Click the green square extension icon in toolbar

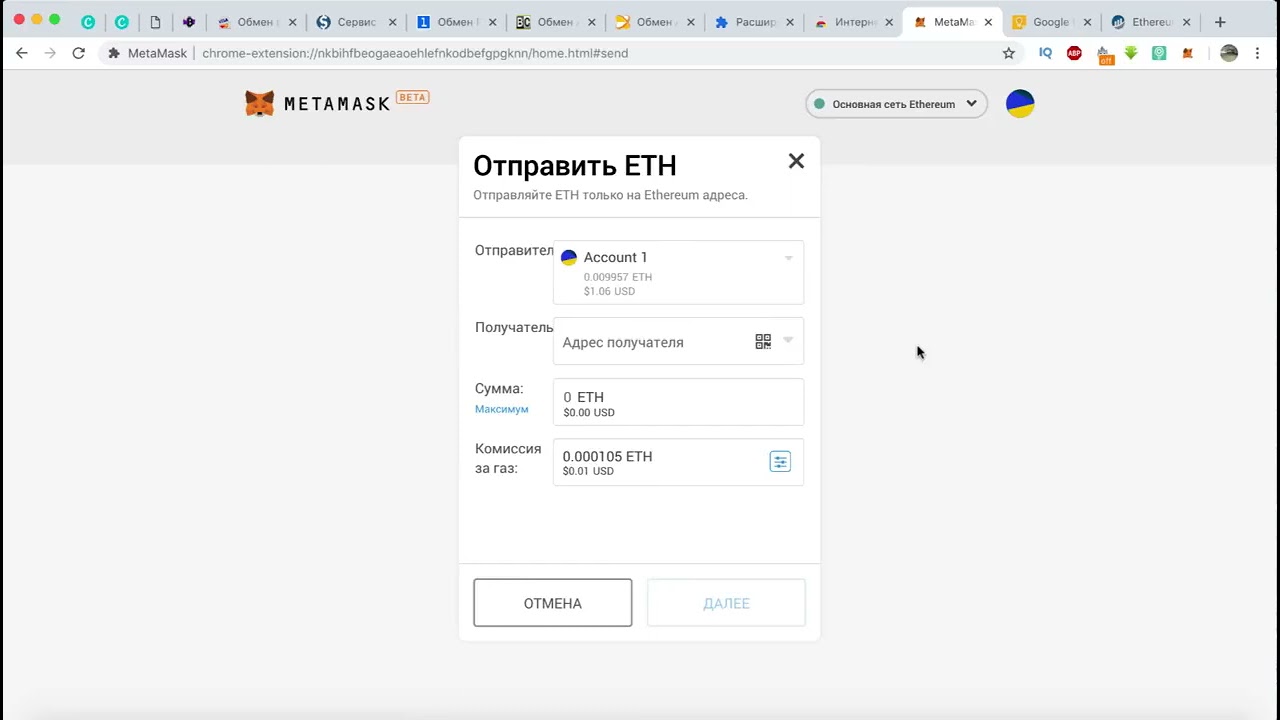tap(1159, 53)
